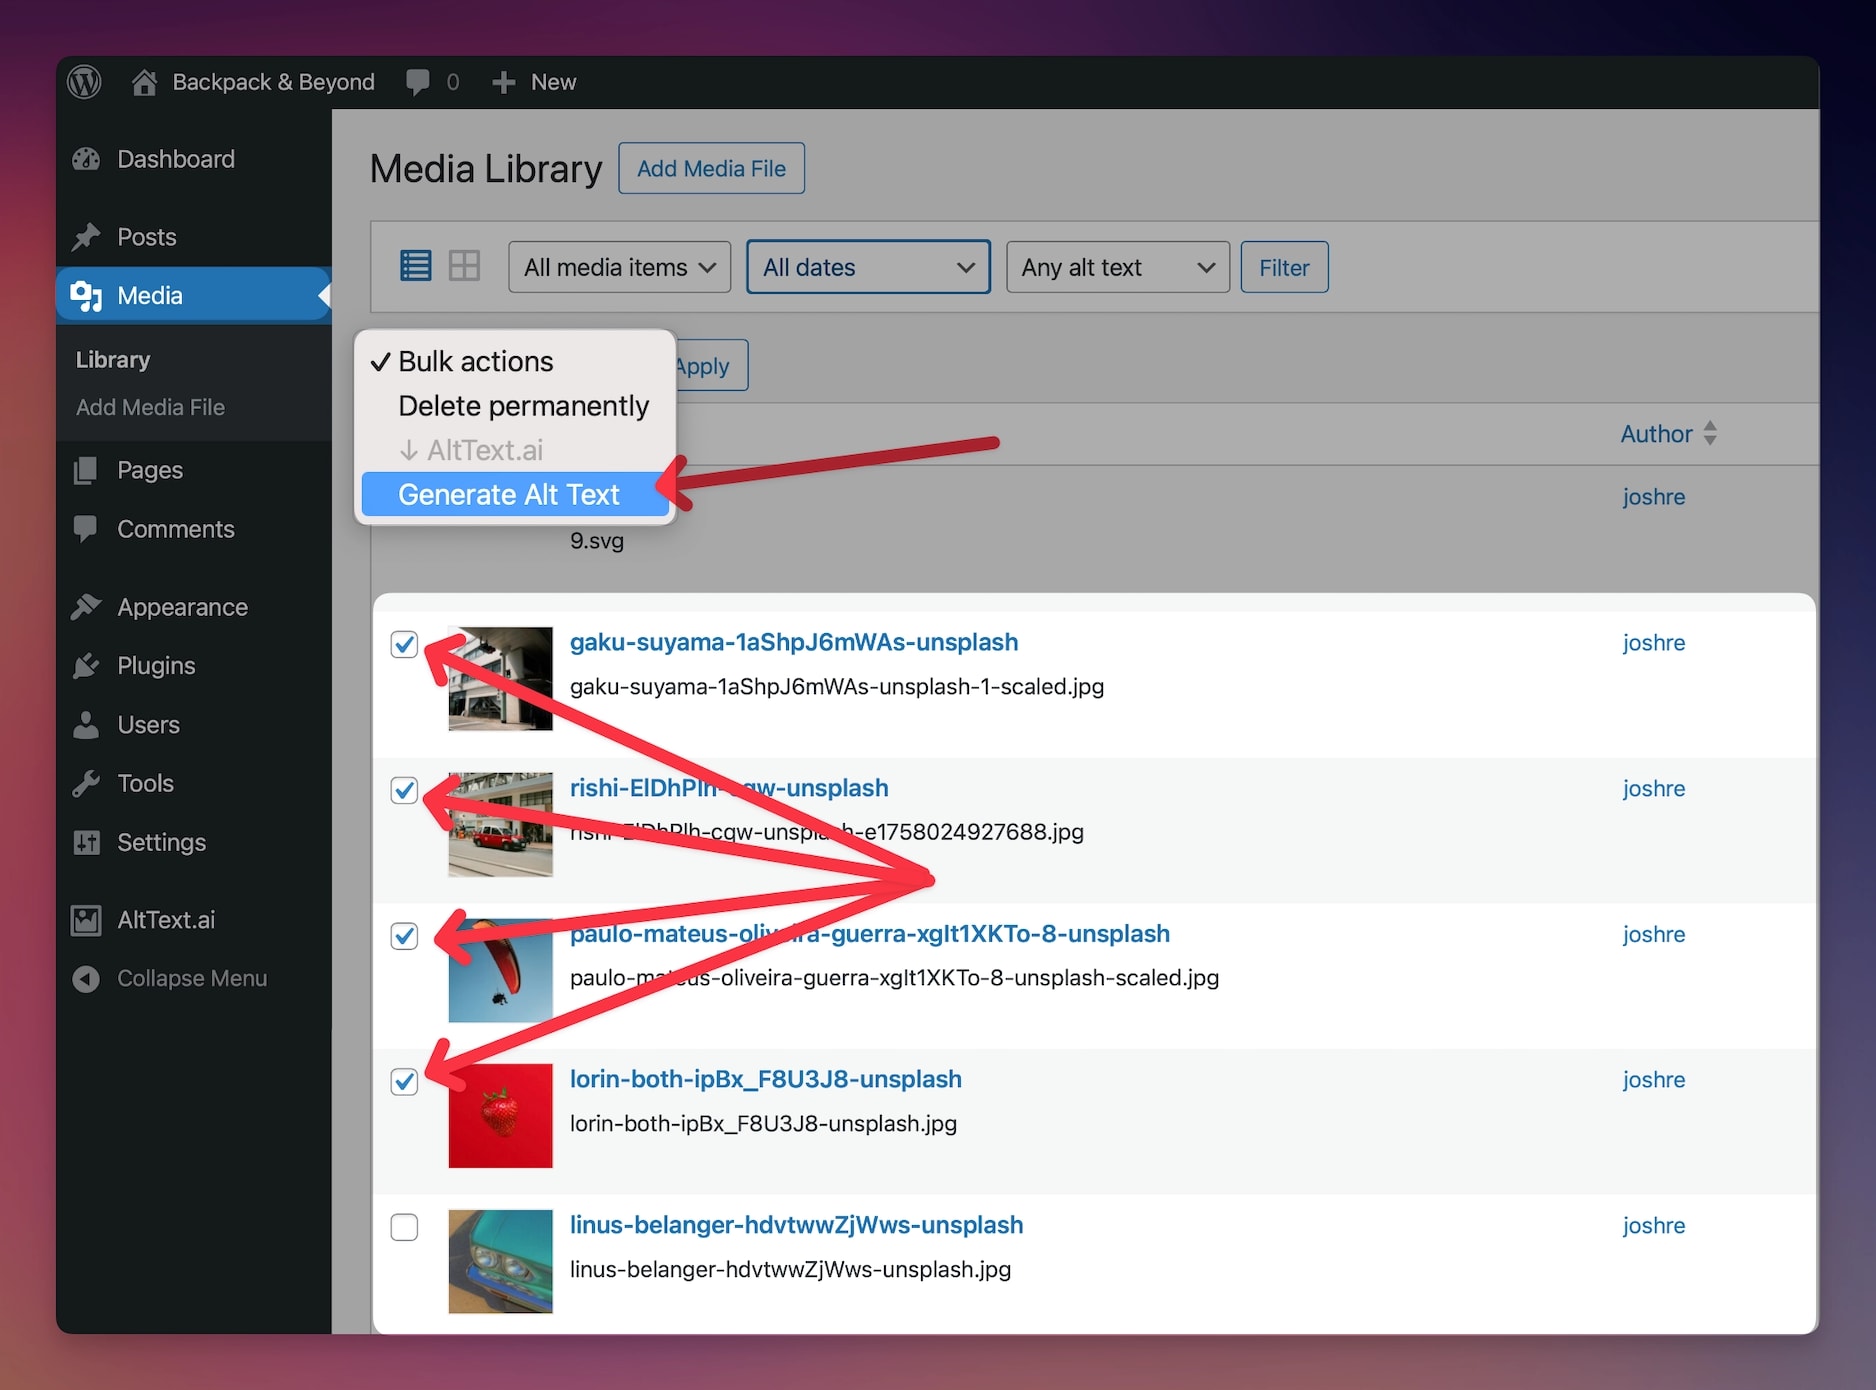Click joshre author in the linus-belanger row
The image size is (1876, 1390).
[x=1654, y=1226]
